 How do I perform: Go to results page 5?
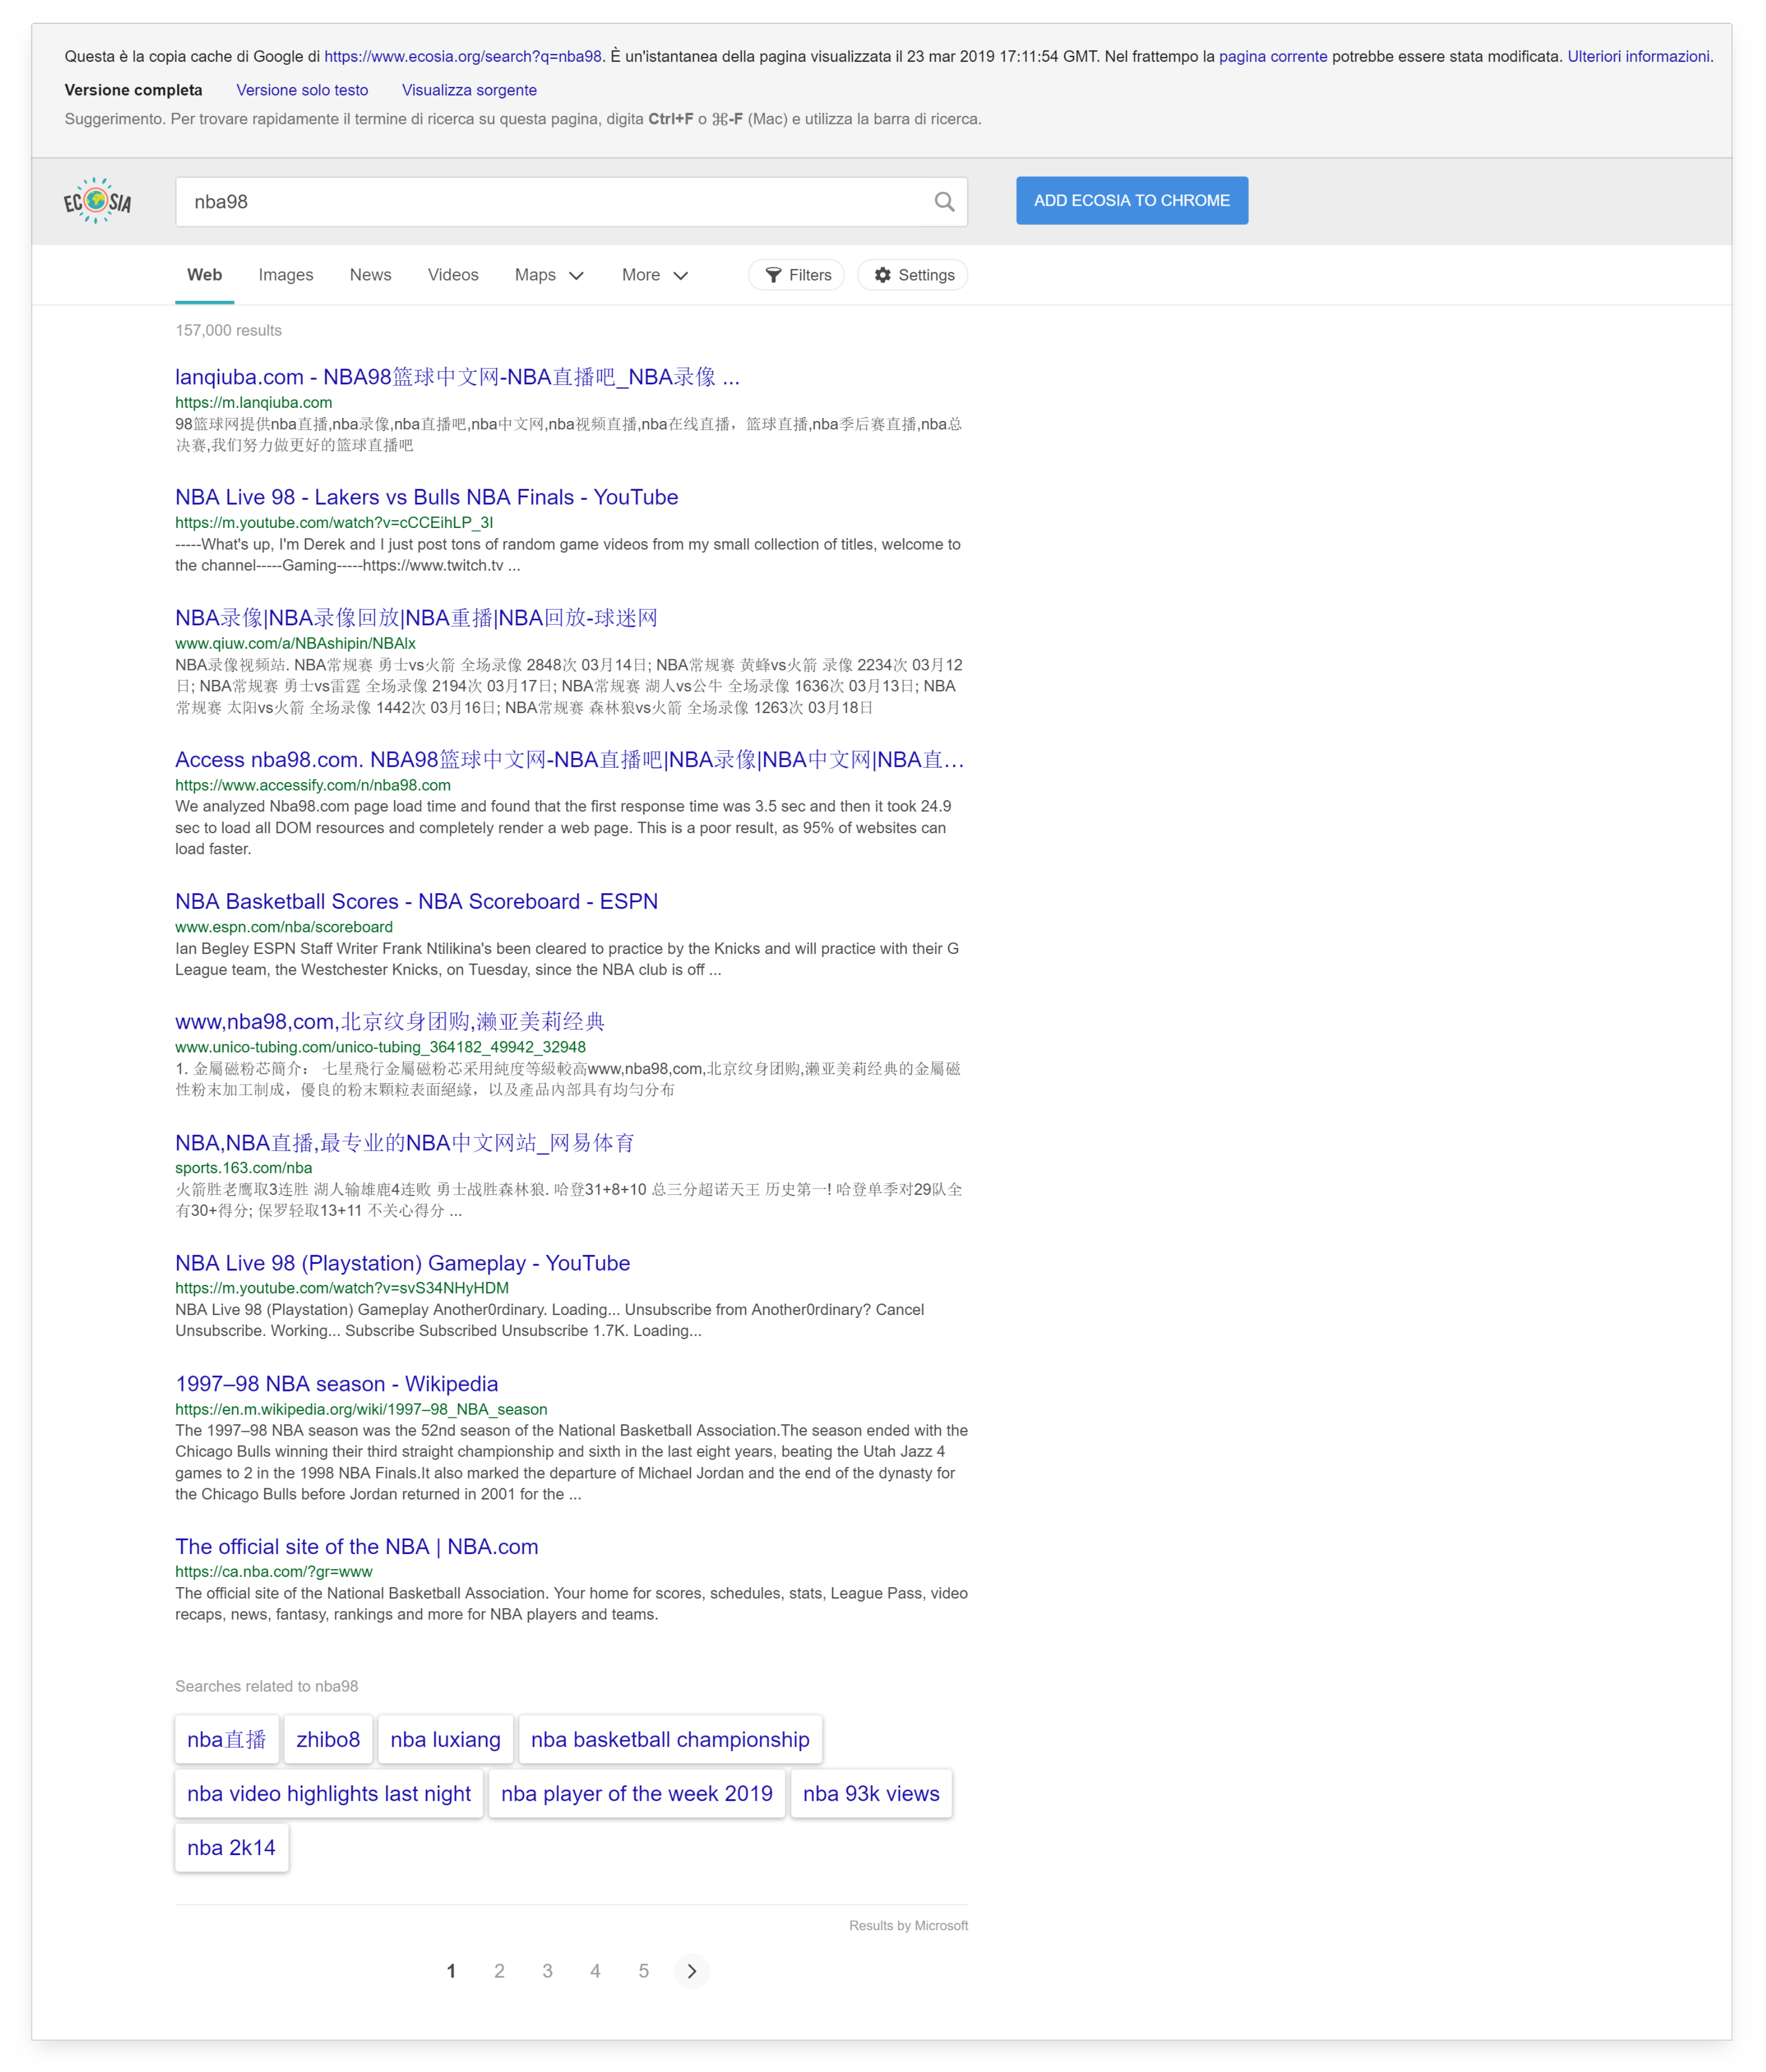643,1970
